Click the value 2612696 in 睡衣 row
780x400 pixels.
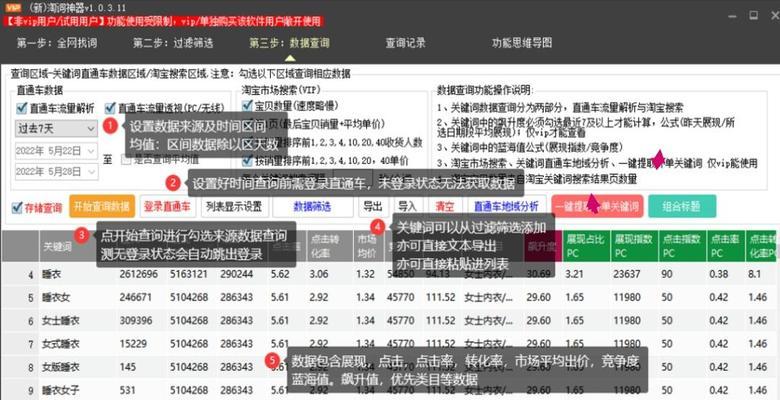pos(138,274)
